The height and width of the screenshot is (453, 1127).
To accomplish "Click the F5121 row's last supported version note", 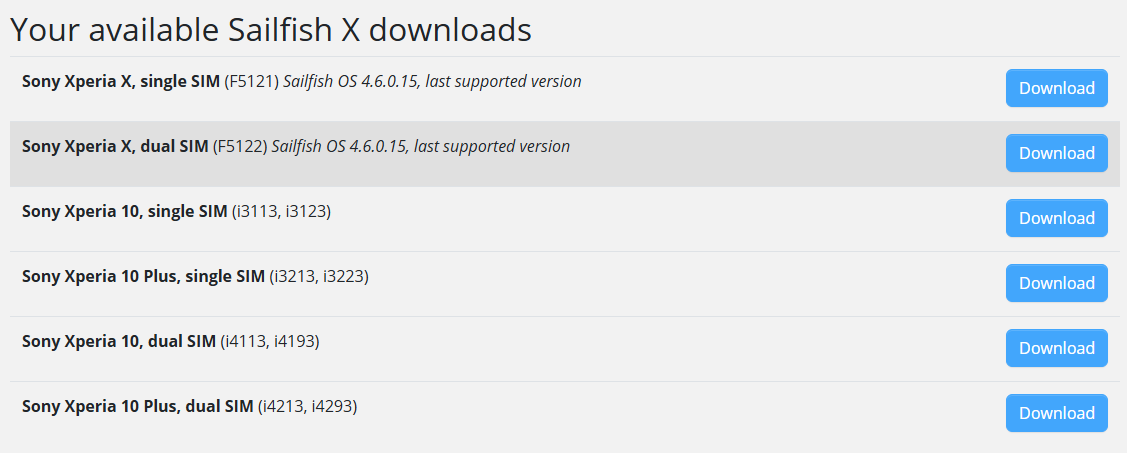I will click(x=432, y=82).
